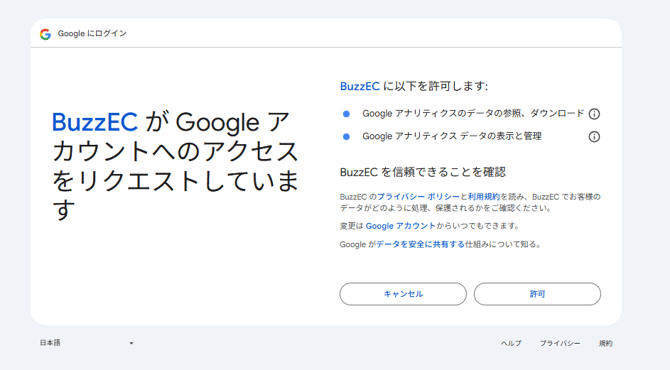Viewport: 670px width, 370px height.
Task: Open the データを安全に共有する link
Action: coord(420,244)
